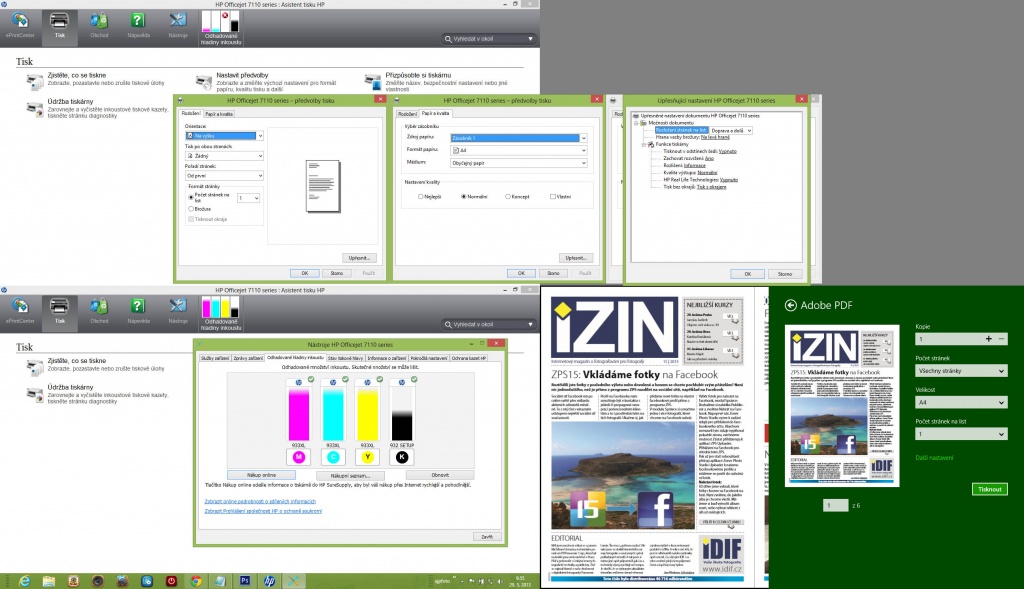Open ePrintCenter in the lower HP assistant window

point(20,311)
